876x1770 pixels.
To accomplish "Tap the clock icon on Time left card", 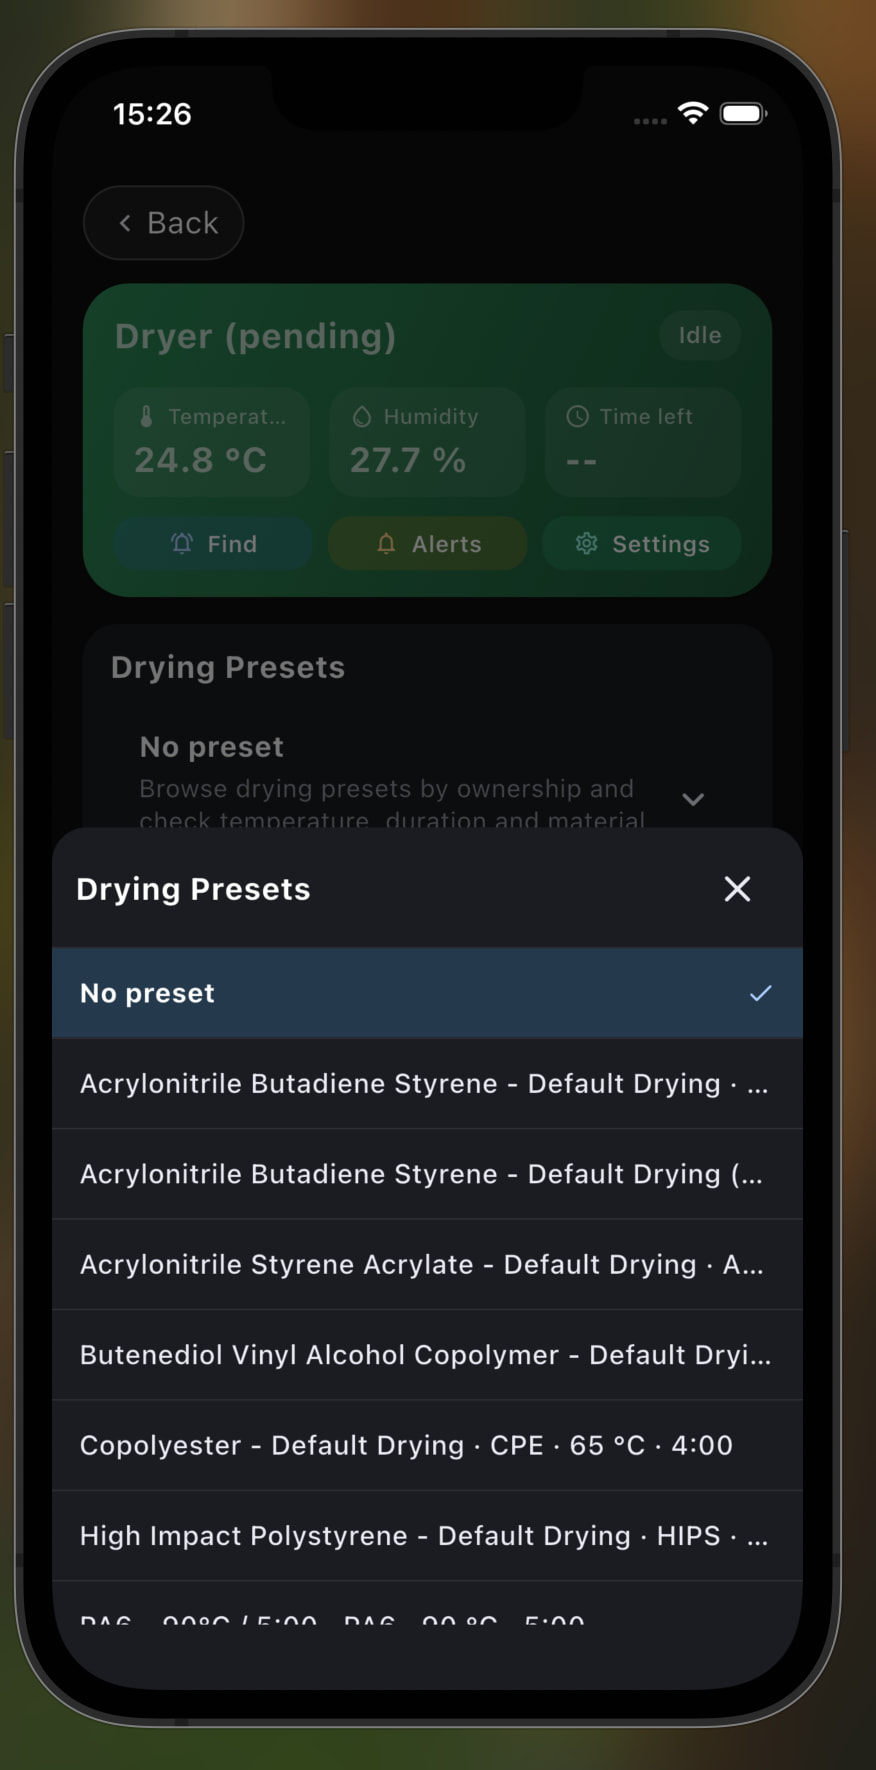I will [x=577, y=416].
